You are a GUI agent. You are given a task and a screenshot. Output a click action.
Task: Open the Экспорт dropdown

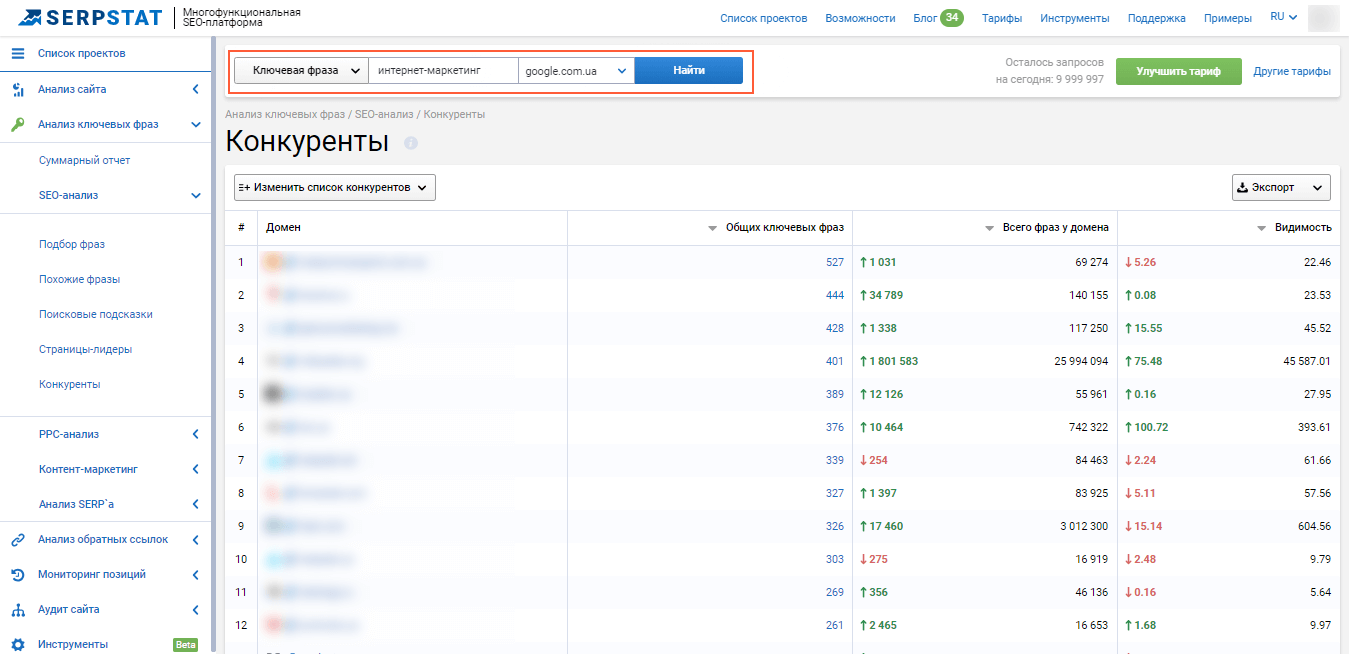tap(1281, 187)
